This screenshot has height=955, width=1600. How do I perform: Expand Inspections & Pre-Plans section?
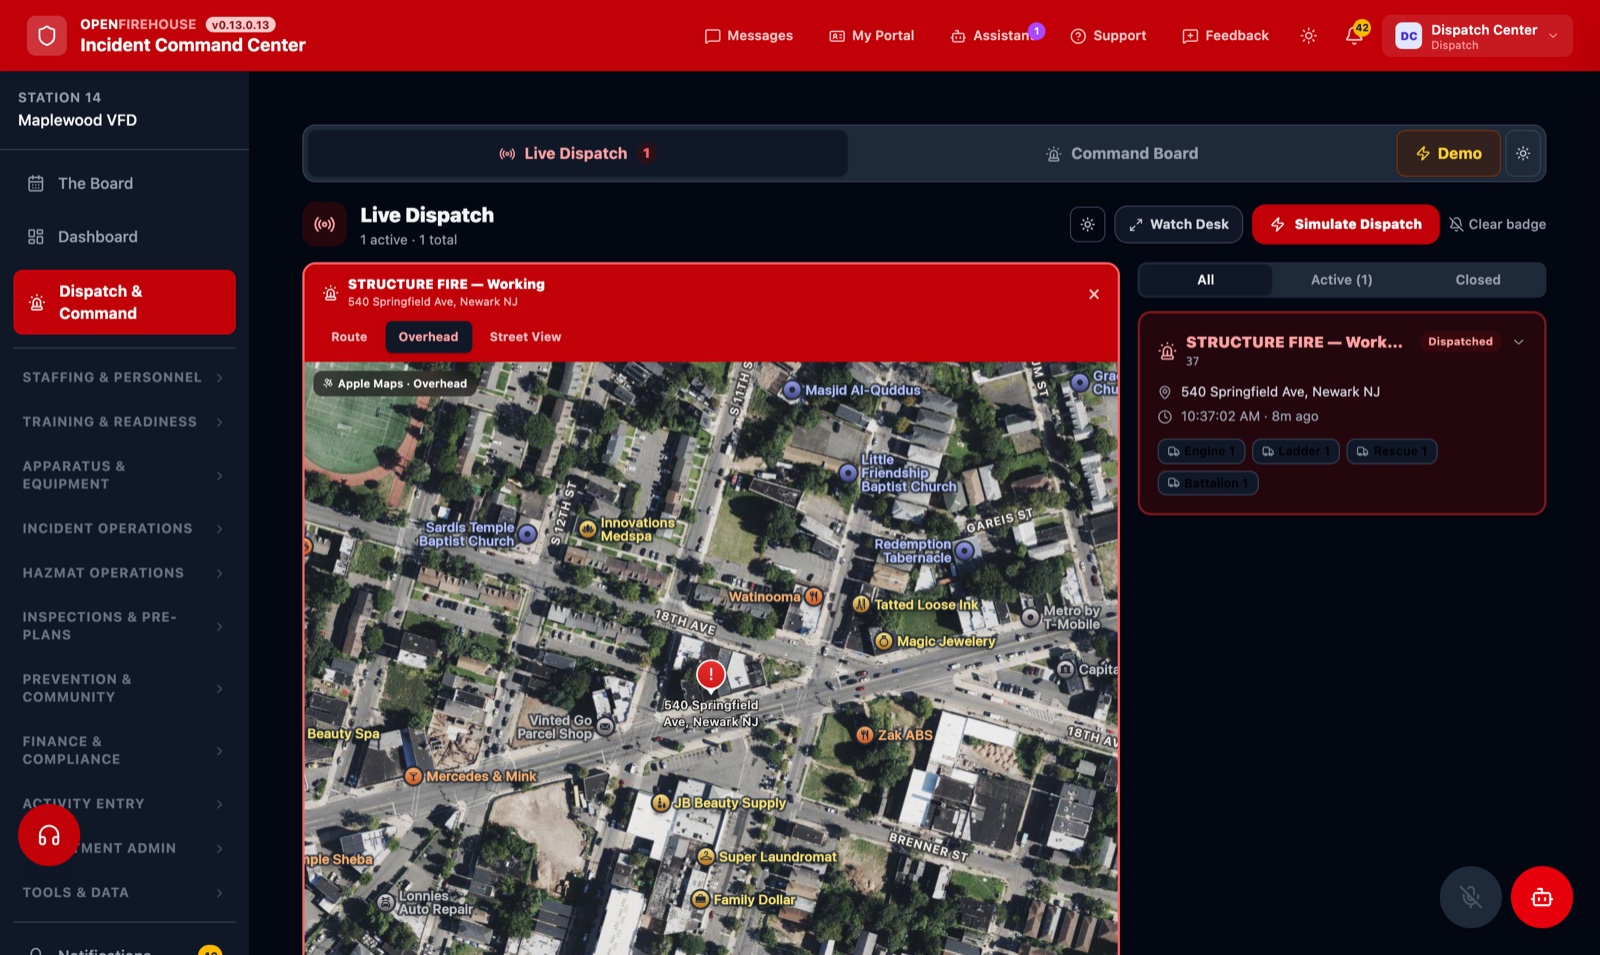coord(124,626)
